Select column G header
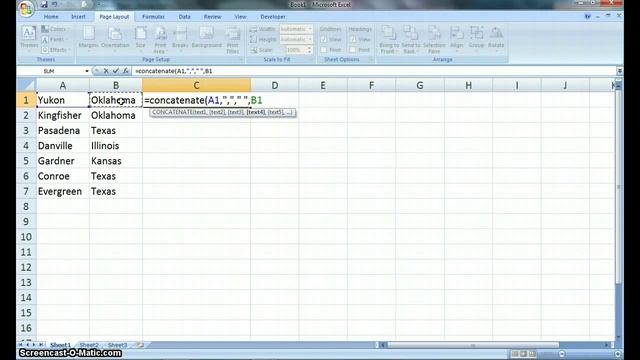Image resolution: width=640 pixels, height=360 pixels. pyautogui.click(x=420, y=85)
